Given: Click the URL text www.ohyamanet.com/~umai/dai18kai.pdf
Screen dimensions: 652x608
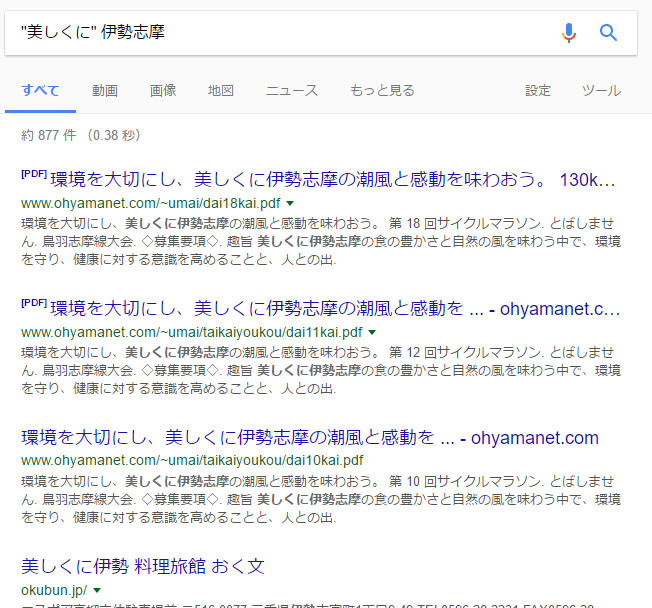Looking at the screenshot, I should [151, 203].
